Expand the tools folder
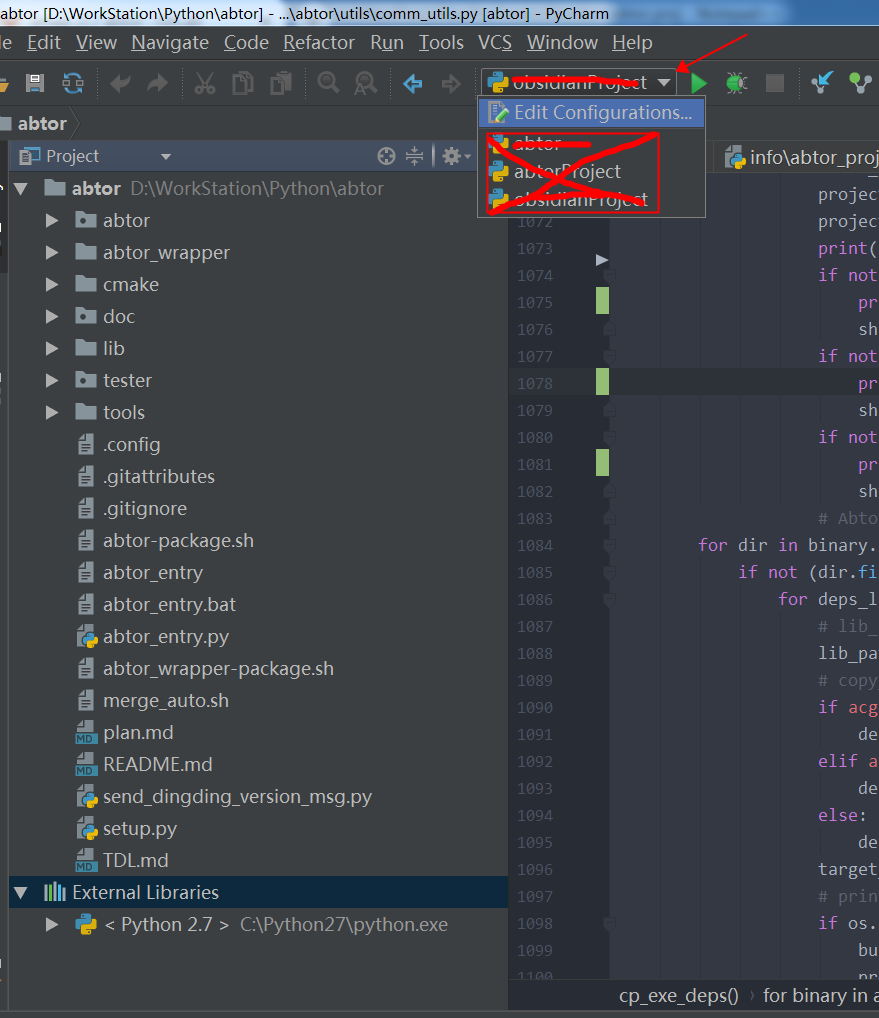Viewport: 879px width, 1018px height. pos(52,412)
